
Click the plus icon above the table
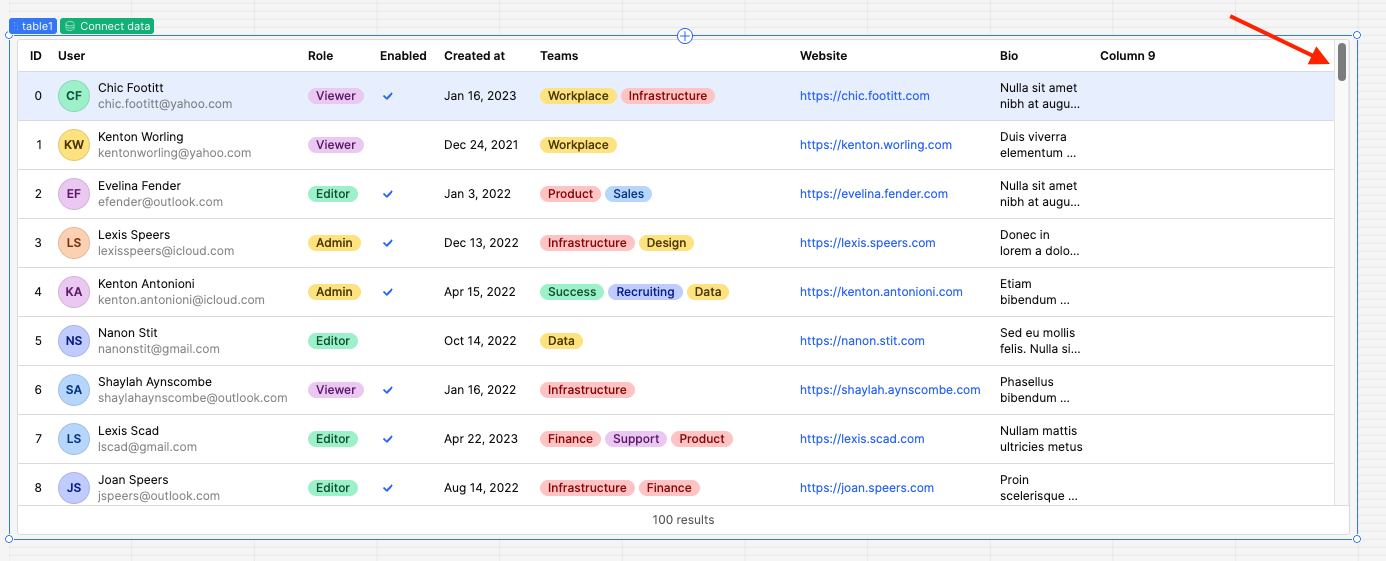click(685, 36)
